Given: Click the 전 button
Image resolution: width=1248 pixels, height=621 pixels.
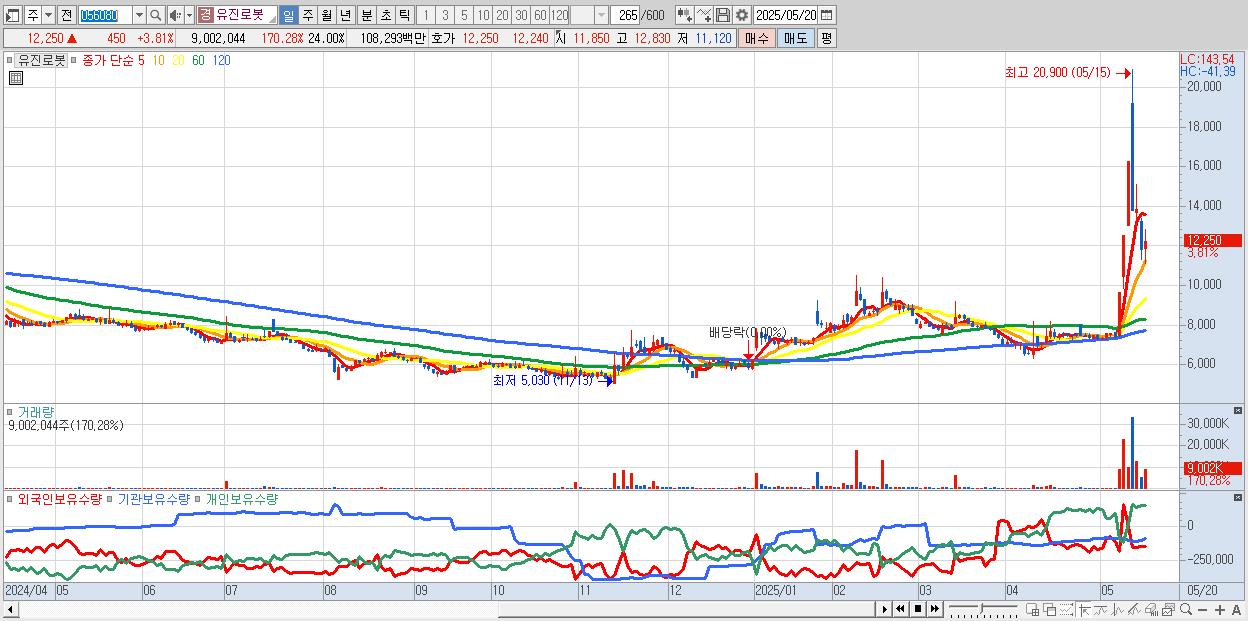Looking at the screenshot, I should click(66, 15).
